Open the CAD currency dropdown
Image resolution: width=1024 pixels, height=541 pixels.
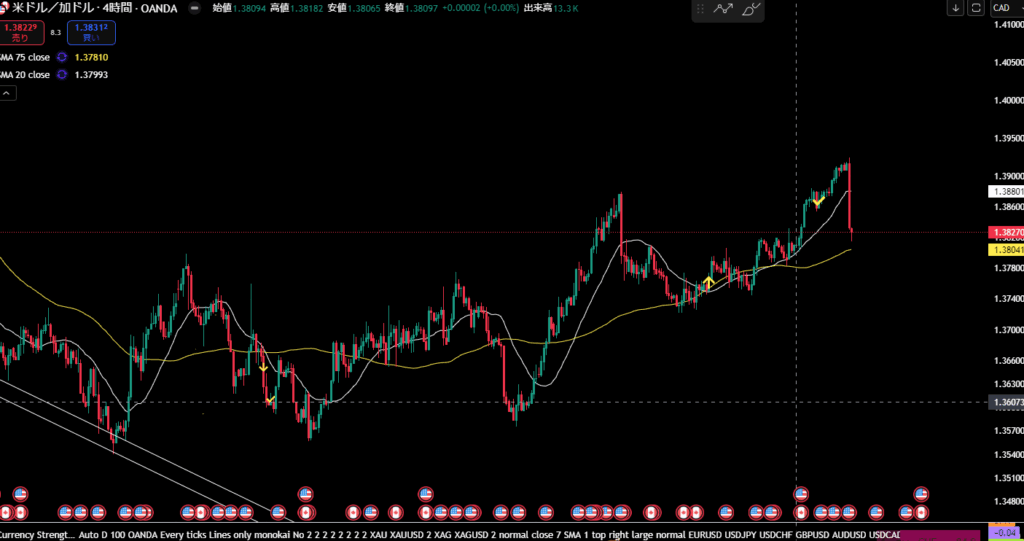[x=1004, y=8]
